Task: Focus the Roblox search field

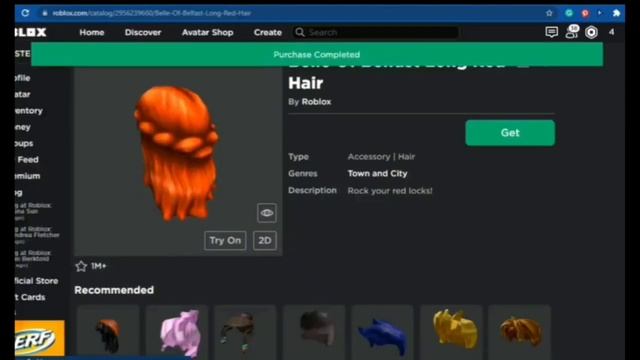Action: click(x=376, y=32)
